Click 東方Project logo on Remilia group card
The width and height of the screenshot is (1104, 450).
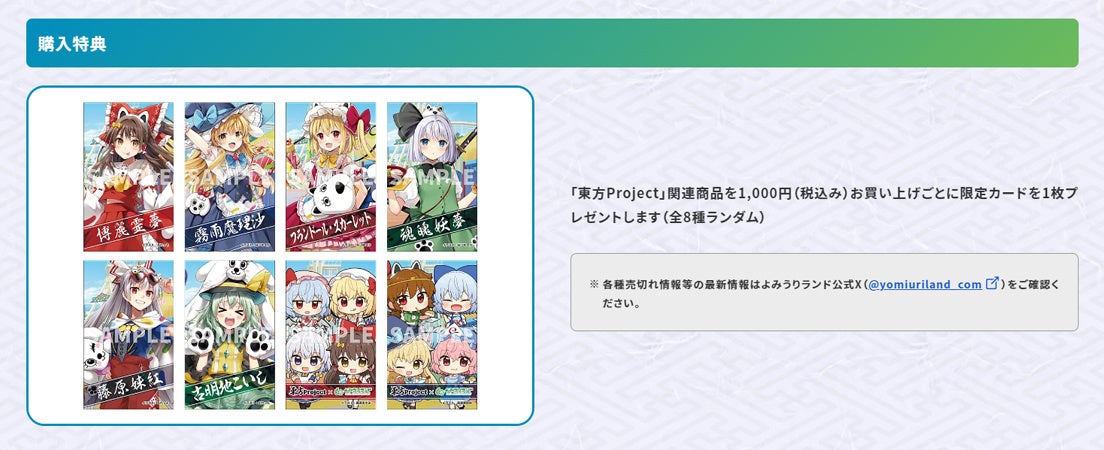(308, 392)
